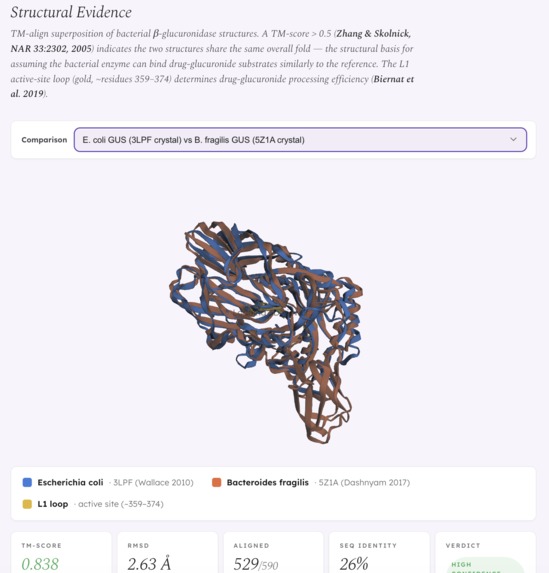Click the 5Z1A (Dashnyam 2017) reference text
Viewport: 549px width, 573px height.
364,482
